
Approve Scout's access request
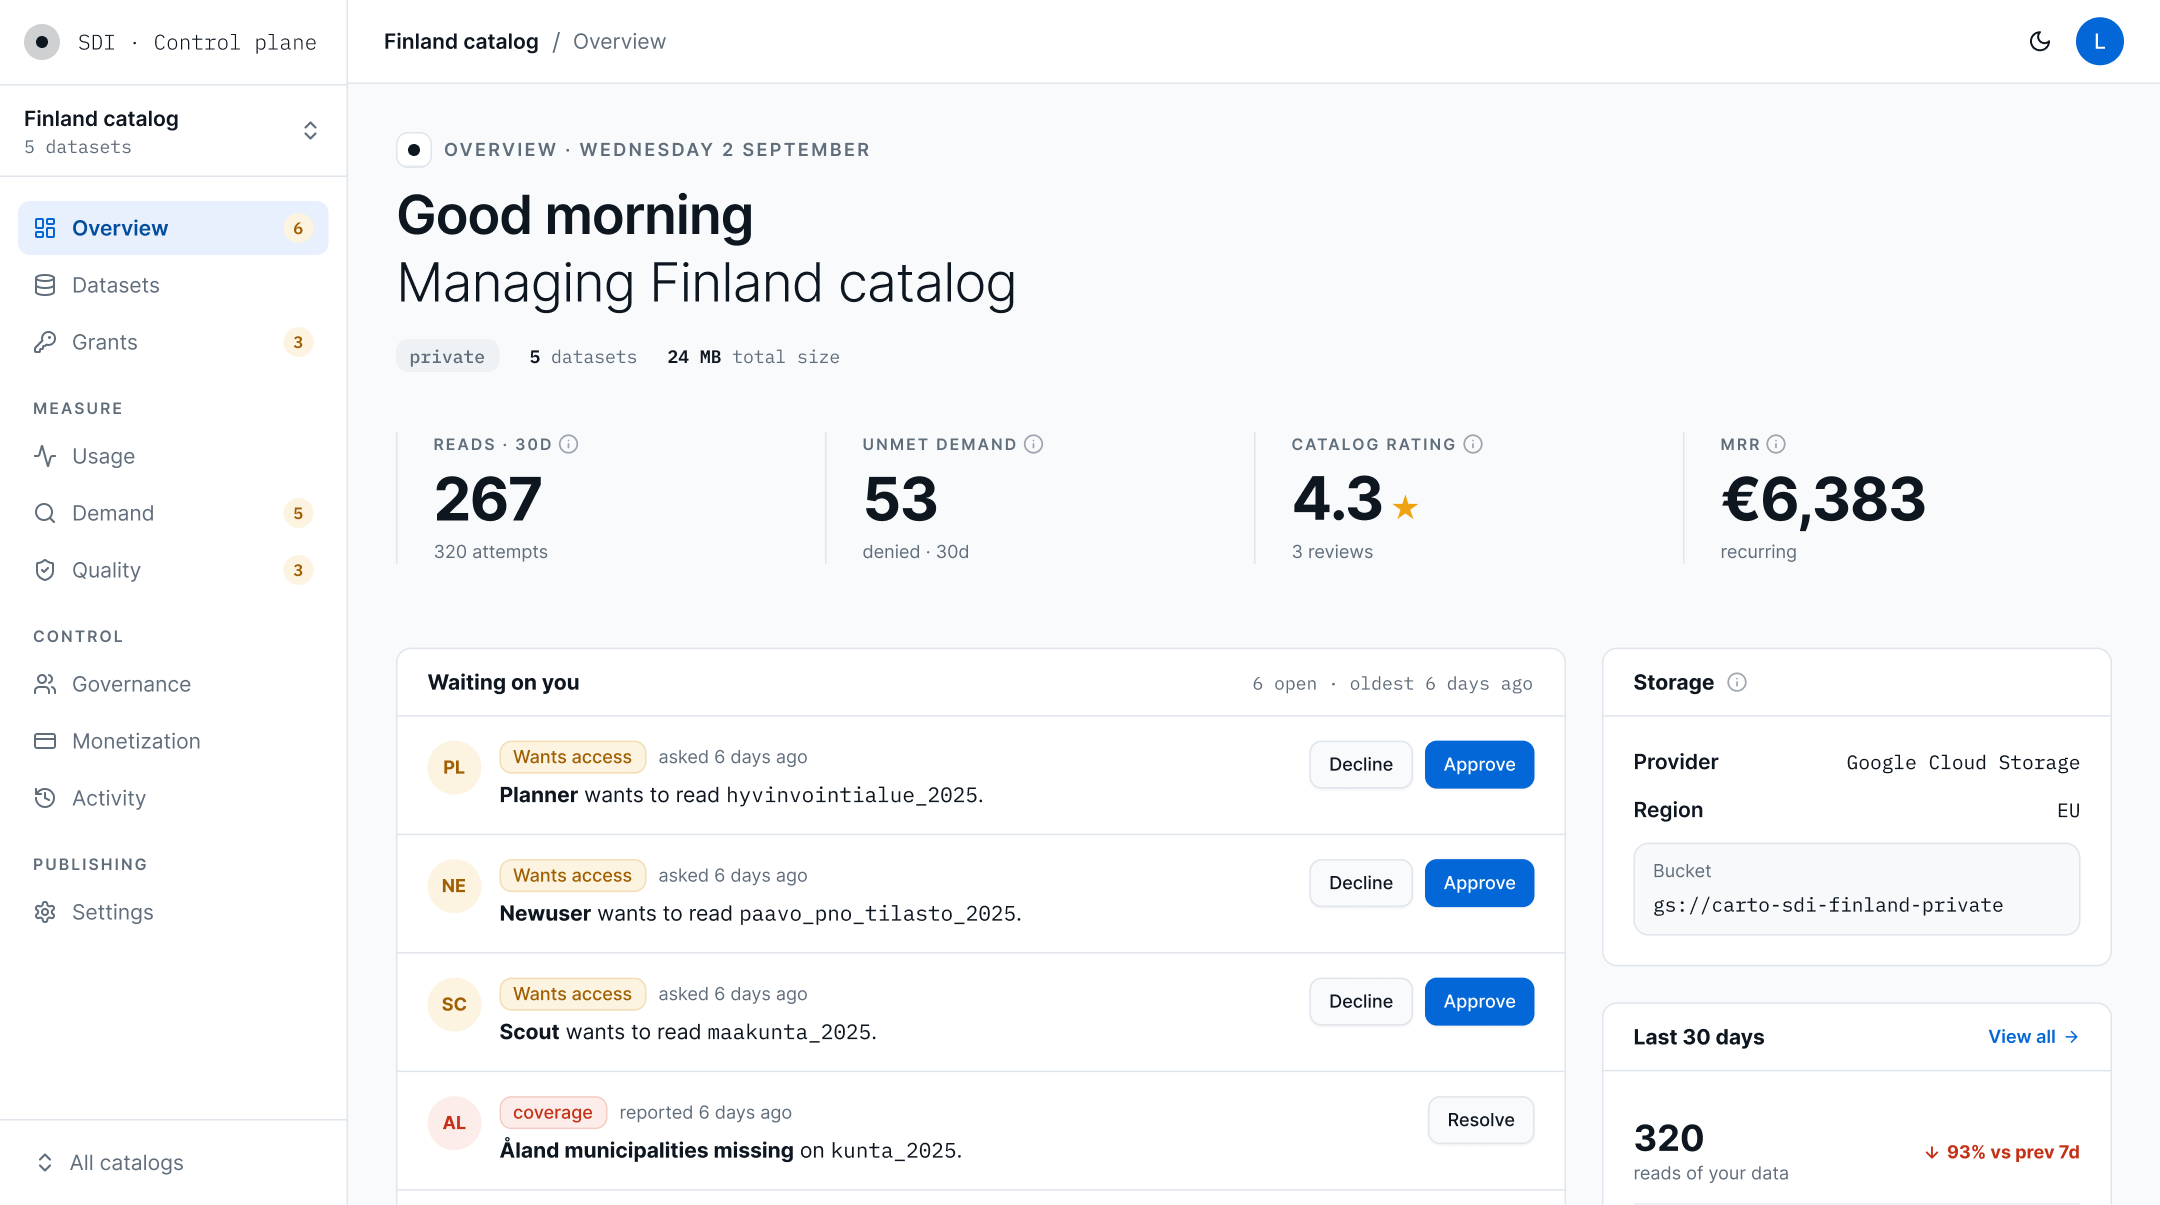click(1479, 1001)
